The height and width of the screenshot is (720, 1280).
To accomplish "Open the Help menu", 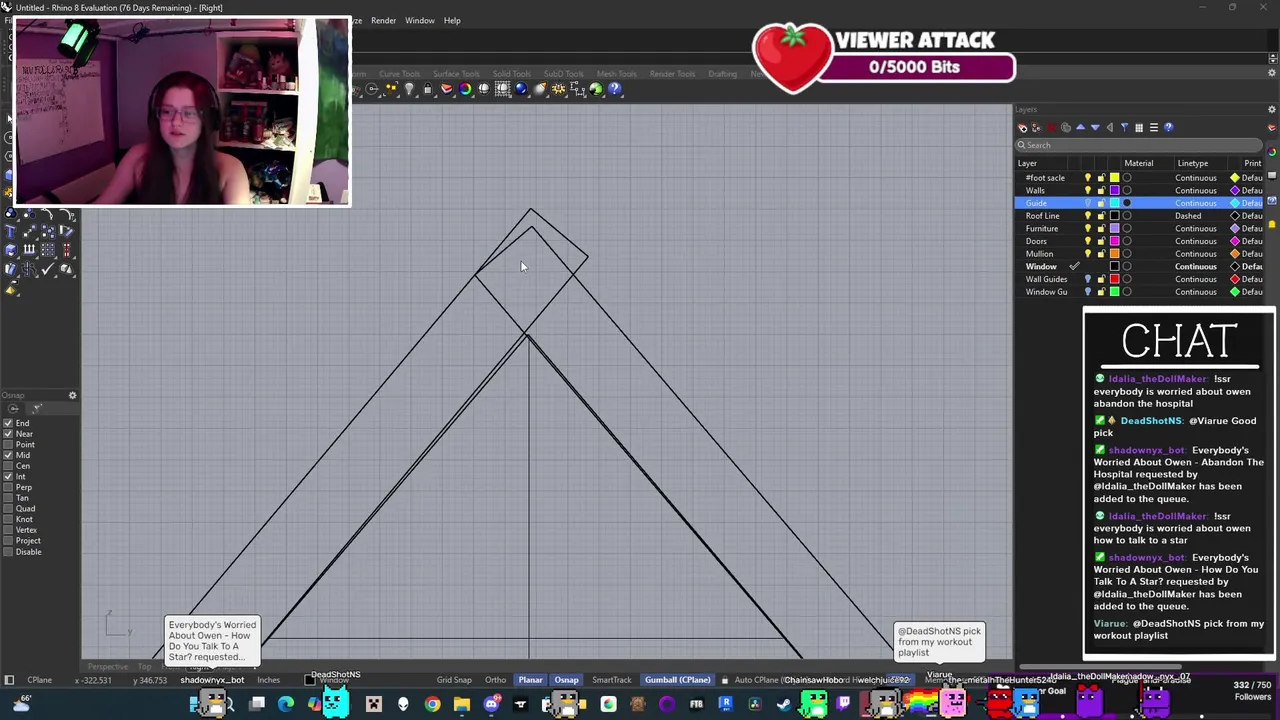I will click(x=452, y=20).
